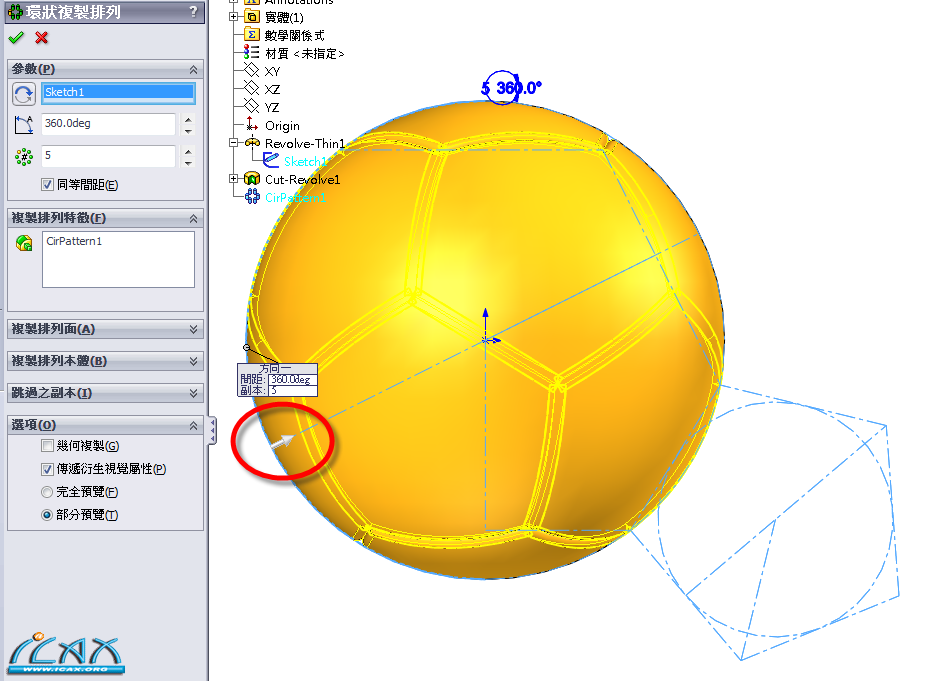Click the instance count icon beside 5

pyautogui.click(x=24, y=157)
